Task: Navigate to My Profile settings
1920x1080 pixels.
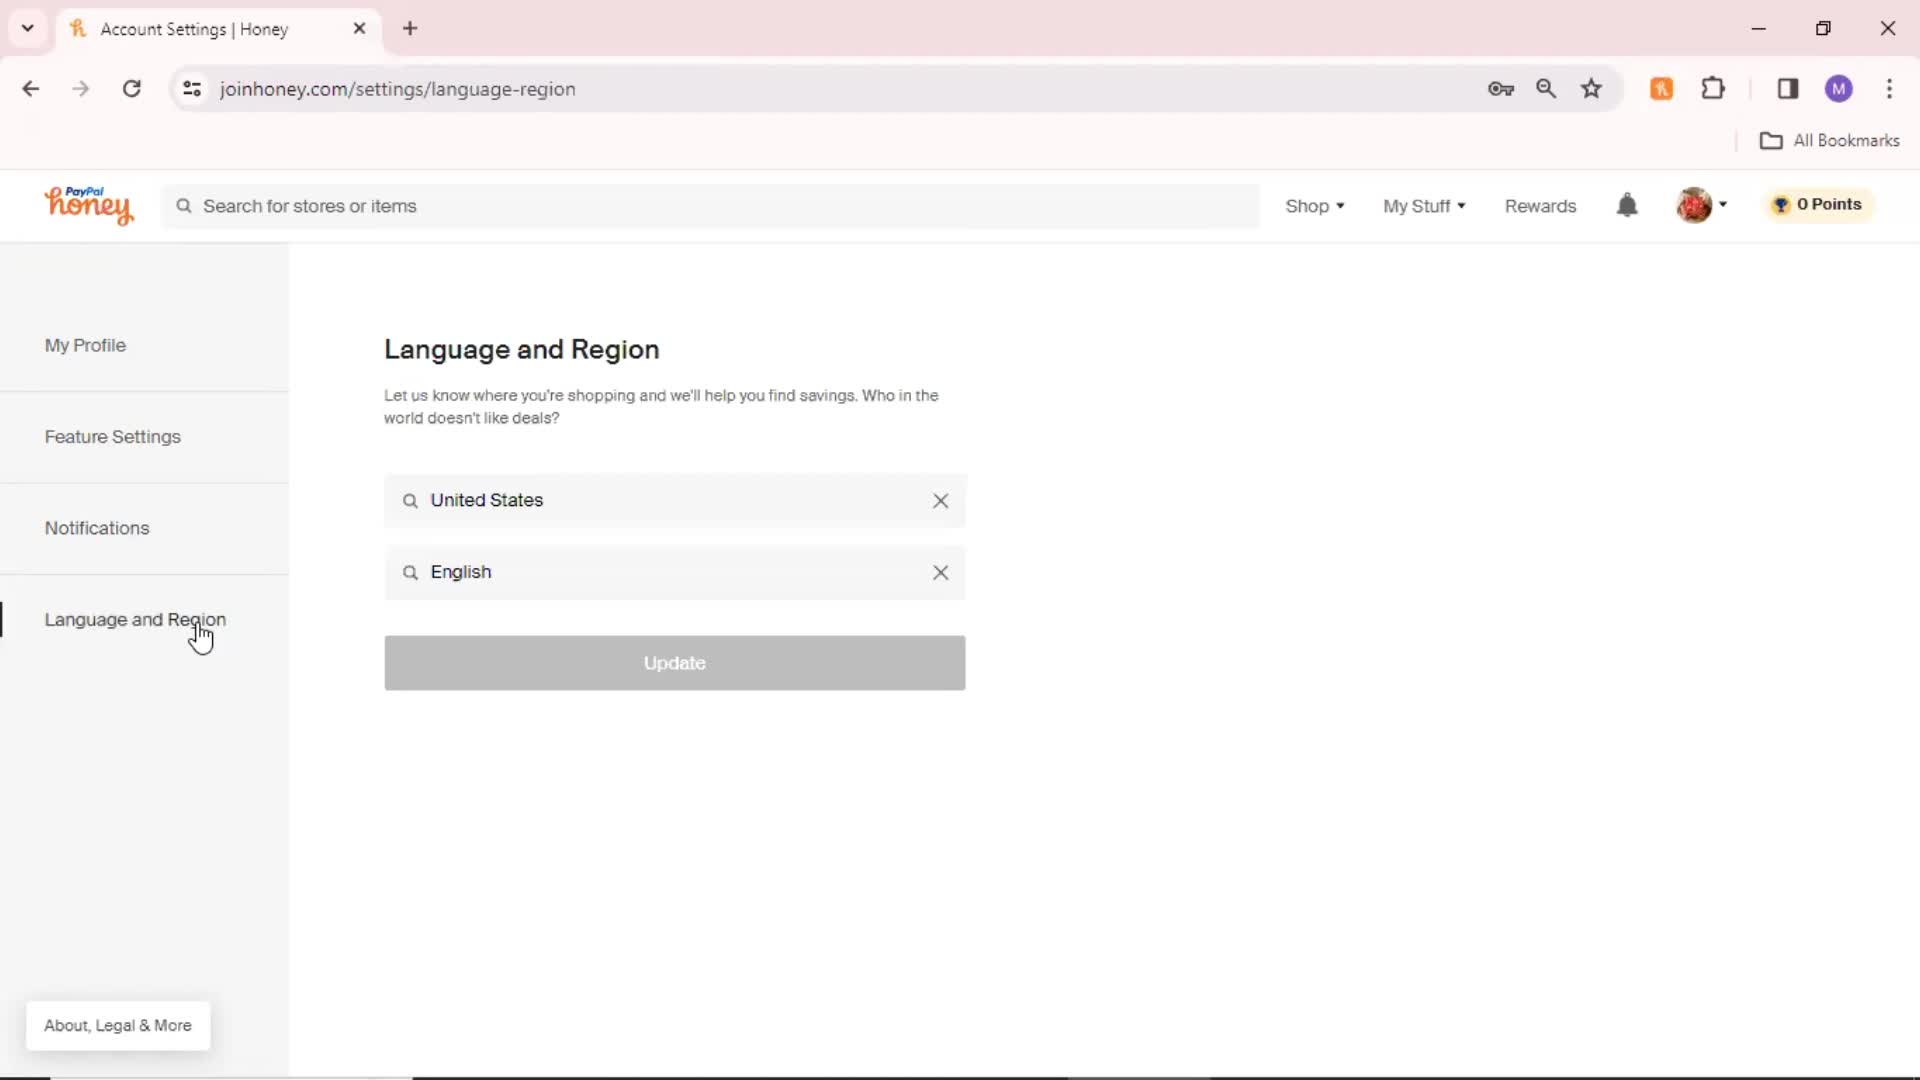Action: pos(84,344)
